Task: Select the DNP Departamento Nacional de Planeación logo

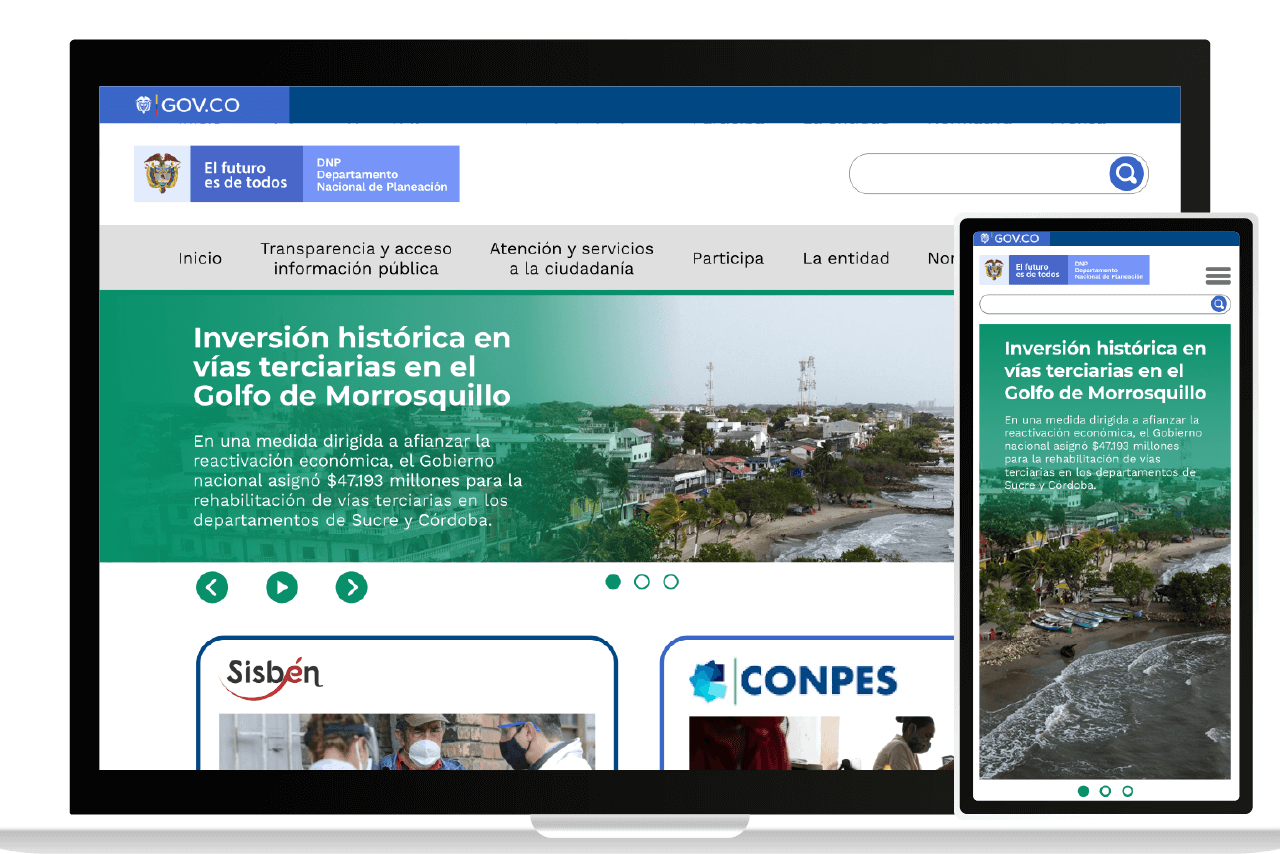Action: pos(381,173)
